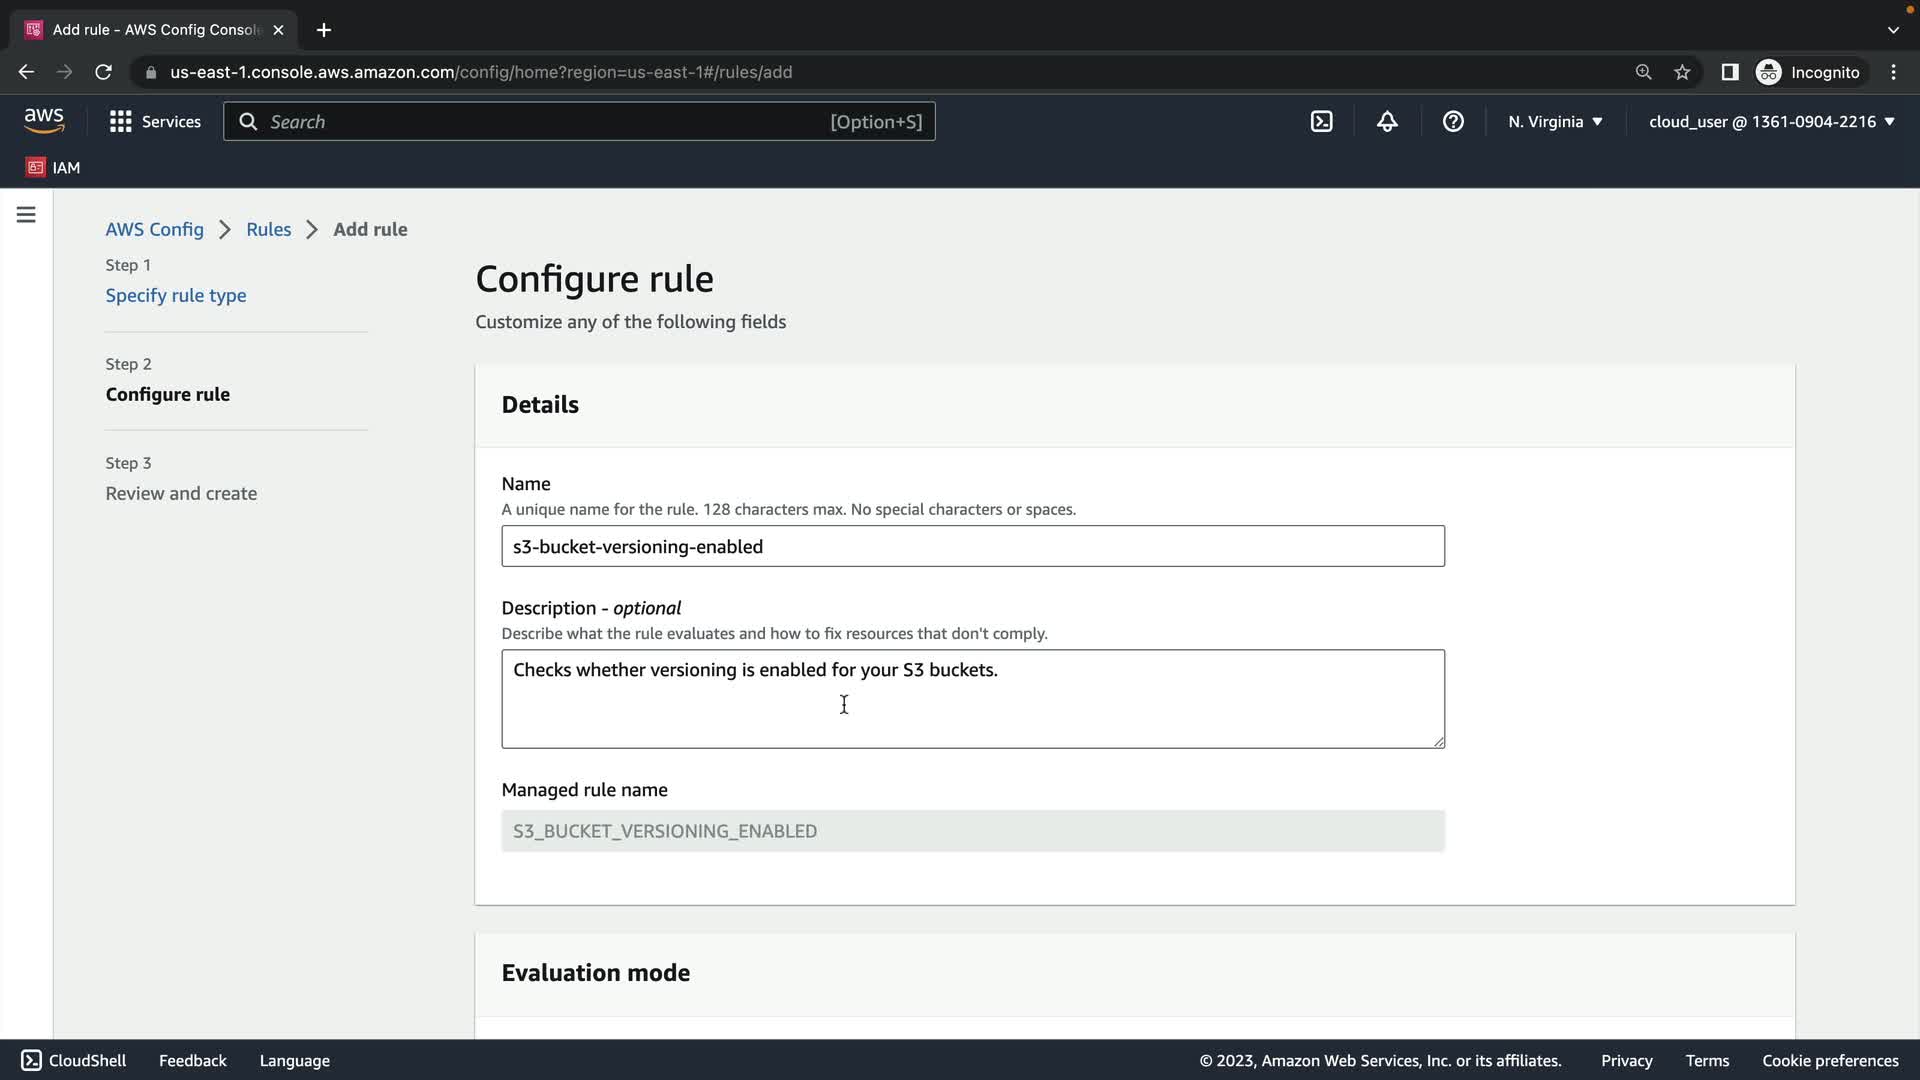Open the notifications bell
The width and height of the screenshot is (1920, 1080).
pos(1387,122)
